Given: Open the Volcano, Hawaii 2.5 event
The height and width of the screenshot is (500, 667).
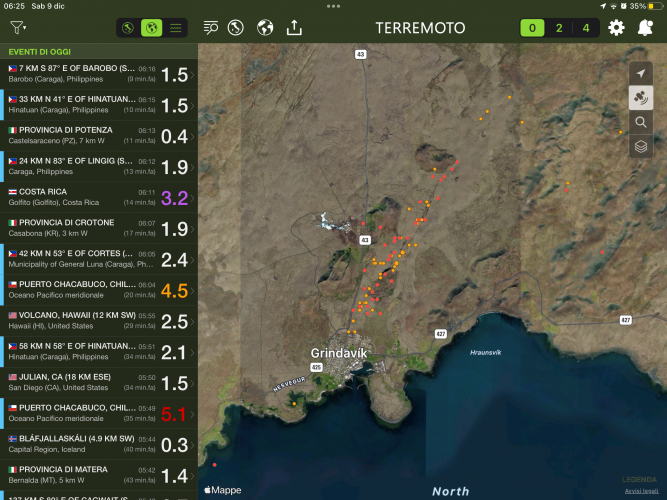Looking at the screenshot, I should (x=98, y=321).
